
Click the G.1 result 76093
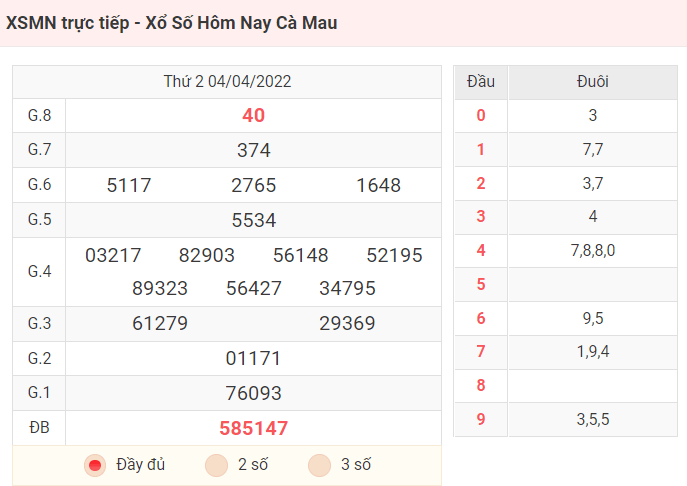coord(253,393)
